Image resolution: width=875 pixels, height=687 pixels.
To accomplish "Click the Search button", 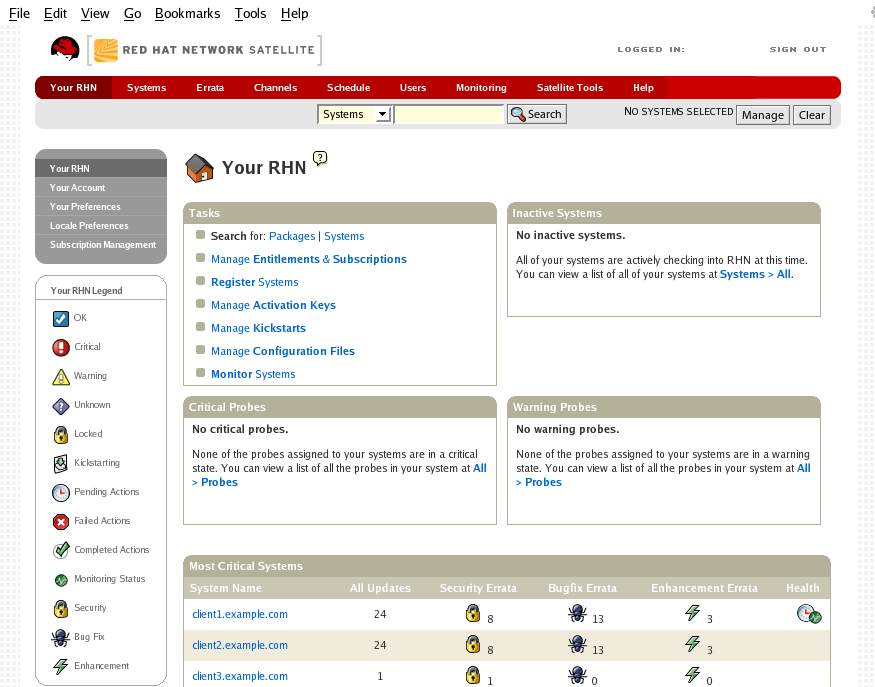I will pyautogui.click(x=537, y=114).
